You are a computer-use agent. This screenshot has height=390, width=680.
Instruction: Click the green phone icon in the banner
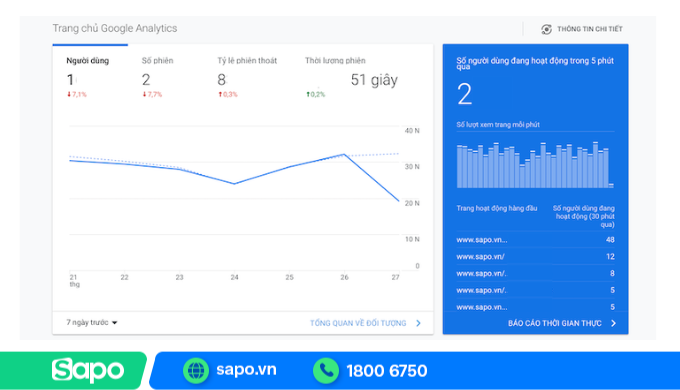click(326, 370)
